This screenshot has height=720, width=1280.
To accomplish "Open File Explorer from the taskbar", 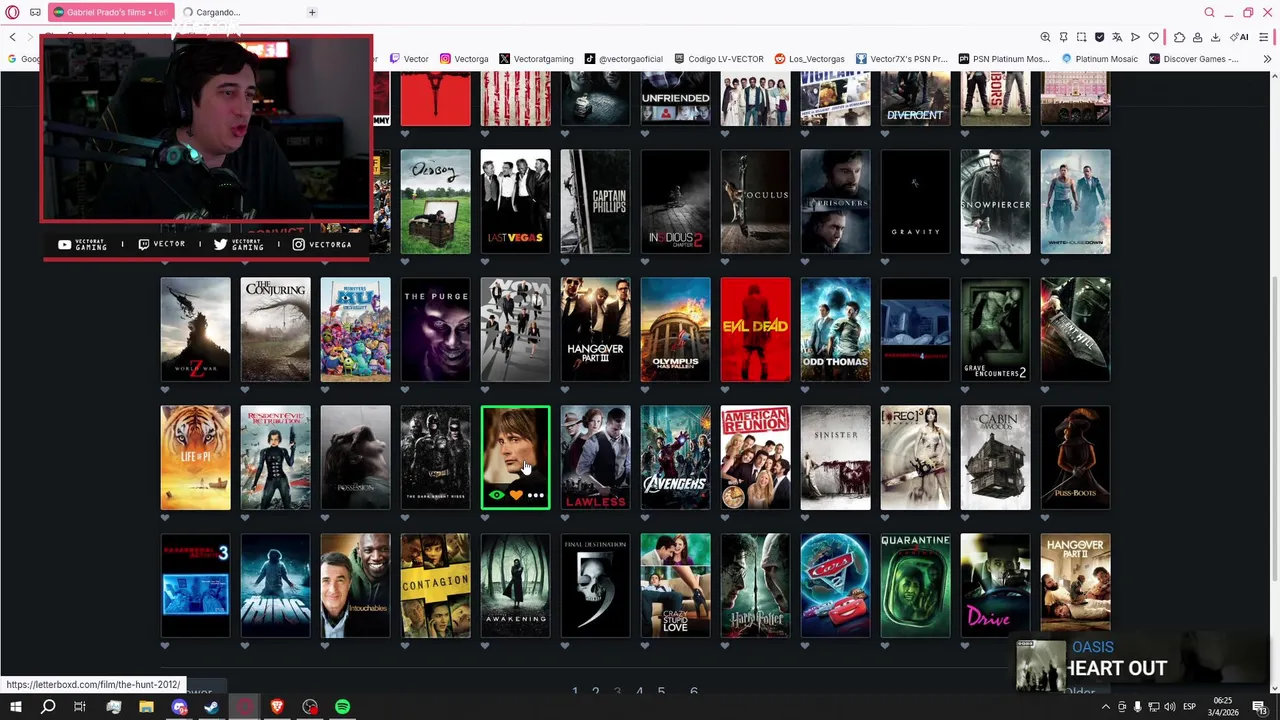I will (x=146, y=707).
